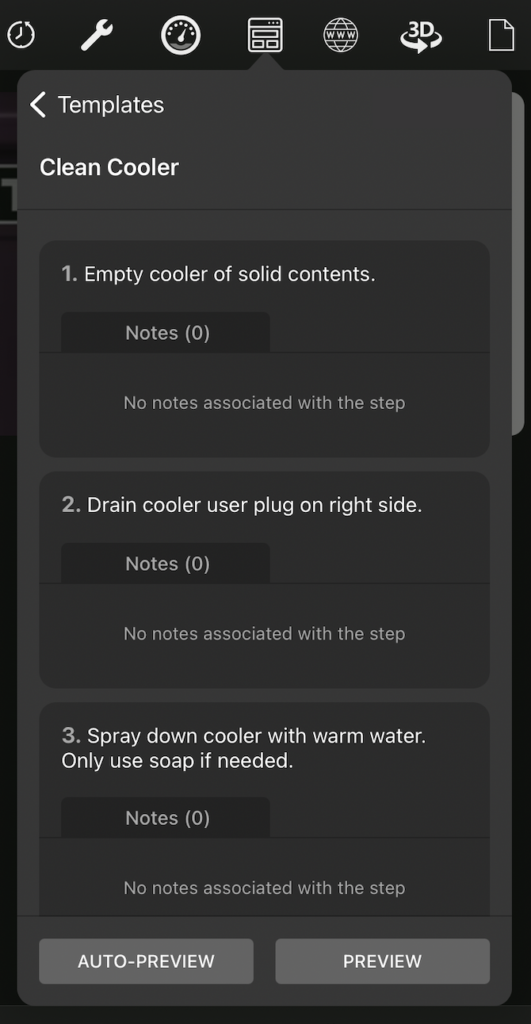Select step 3 Spray down cooler text
Viewport: 531px width, 1024px height.
point(244,748)
